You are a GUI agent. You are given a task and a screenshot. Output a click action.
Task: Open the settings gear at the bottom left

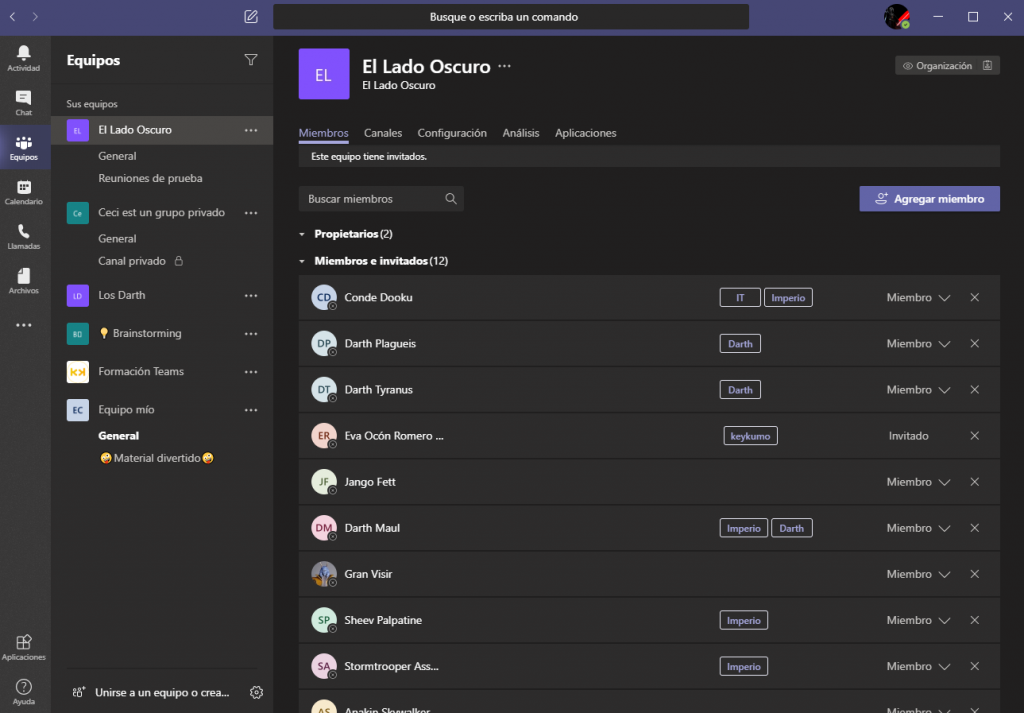[x=256, y=692]
